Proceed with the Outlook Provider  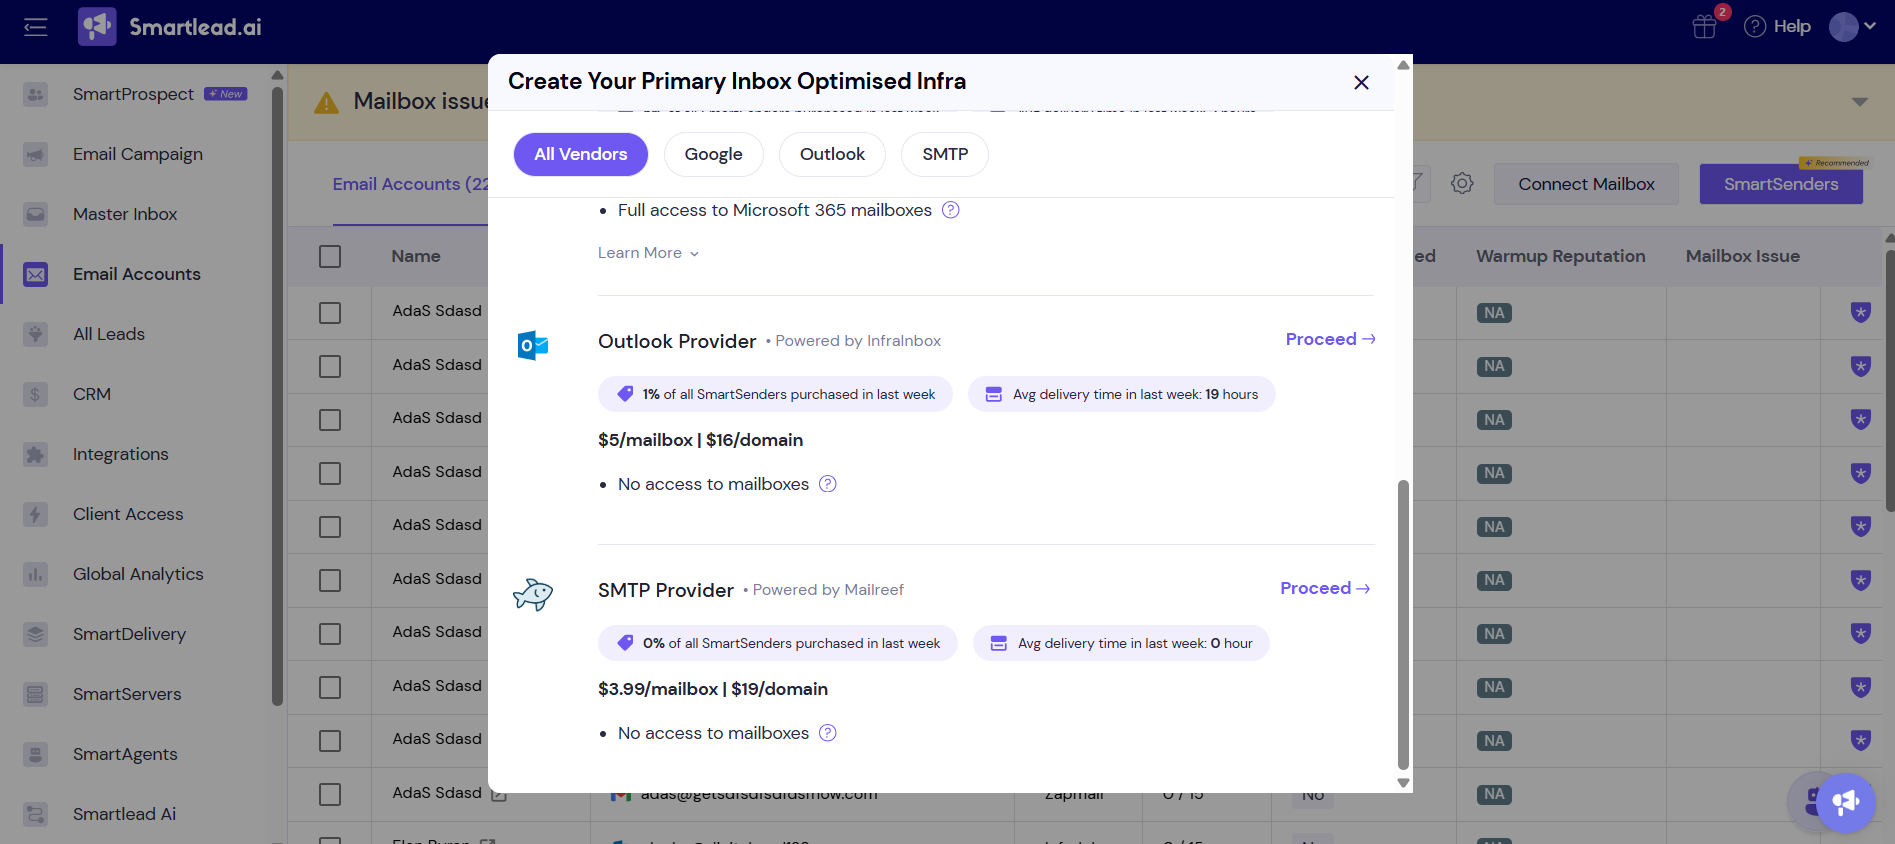click(1330, 339)
